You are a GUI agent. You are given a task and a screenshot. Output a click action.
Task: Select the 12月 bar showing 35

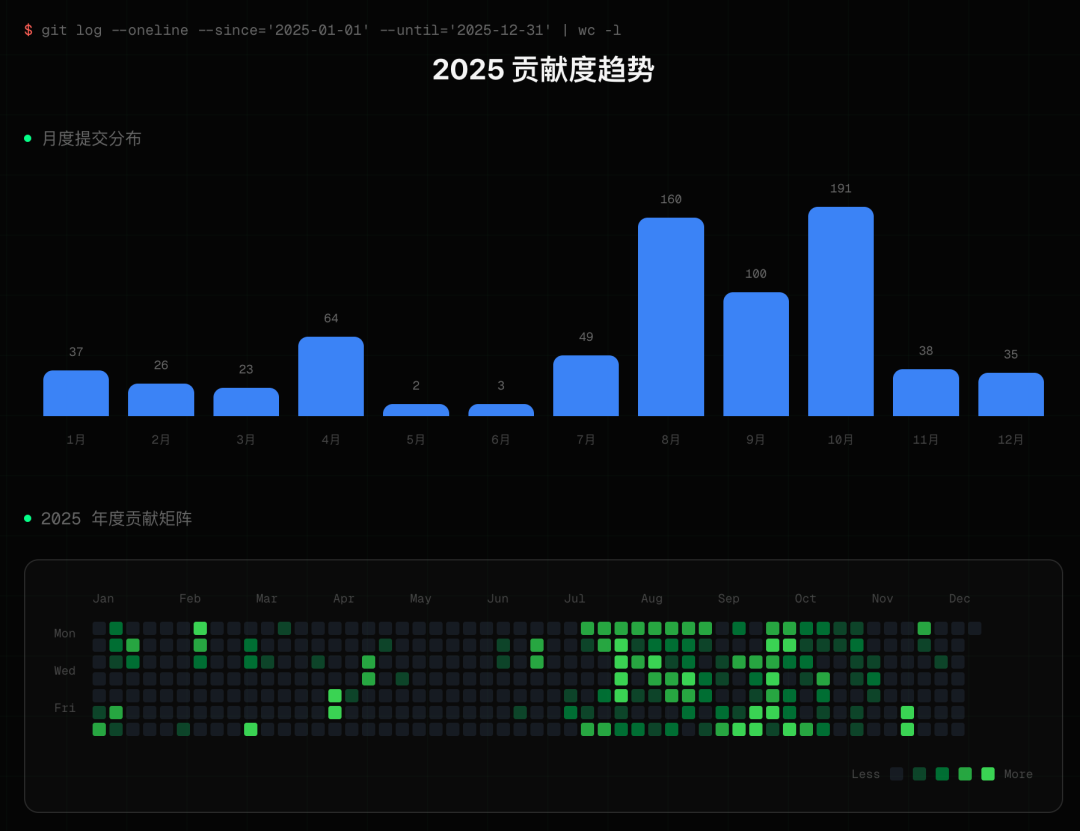(1010, 395)
